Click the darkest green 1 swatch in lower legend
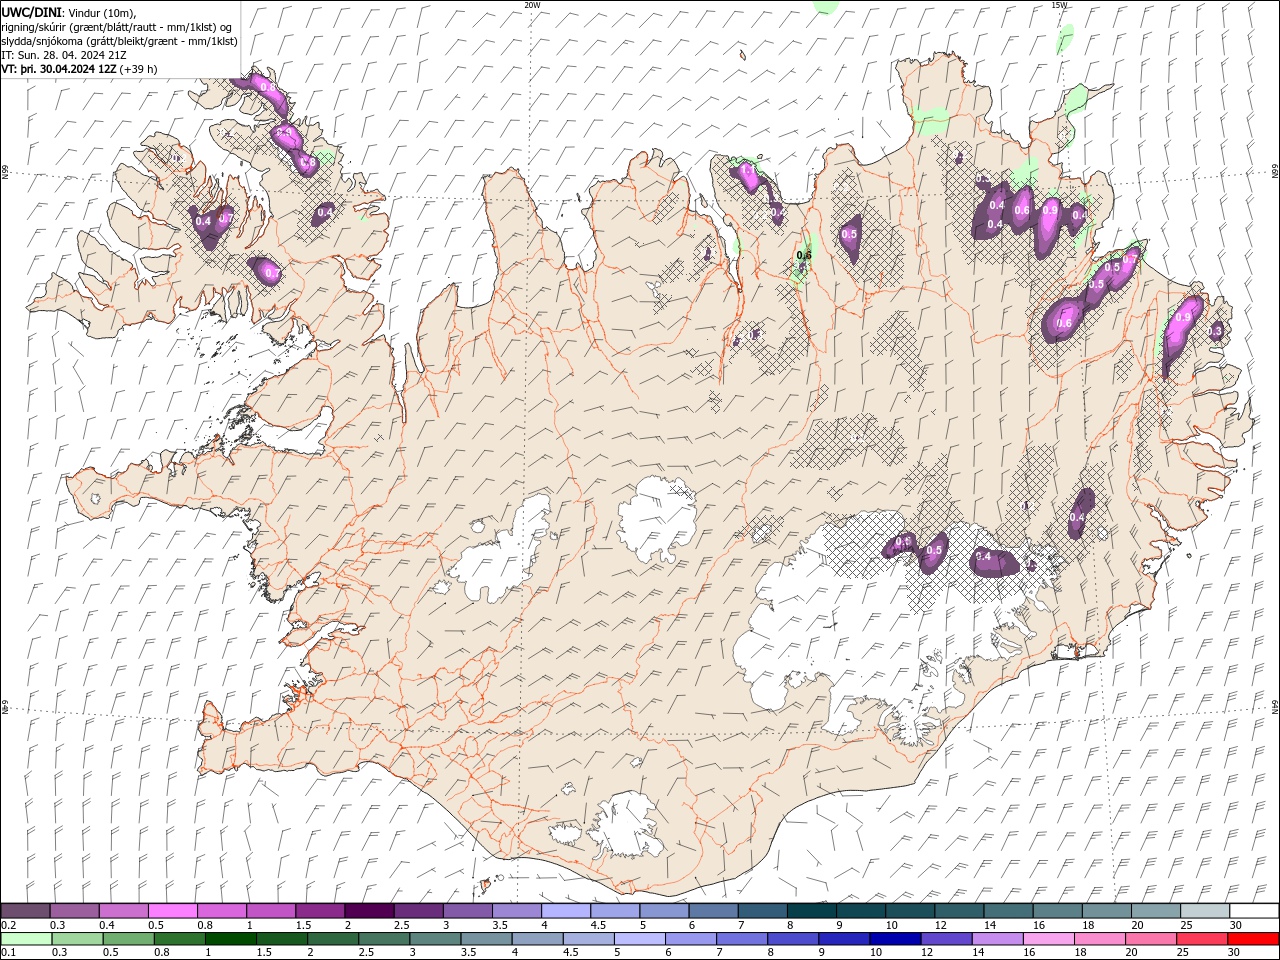 point(230,939)
